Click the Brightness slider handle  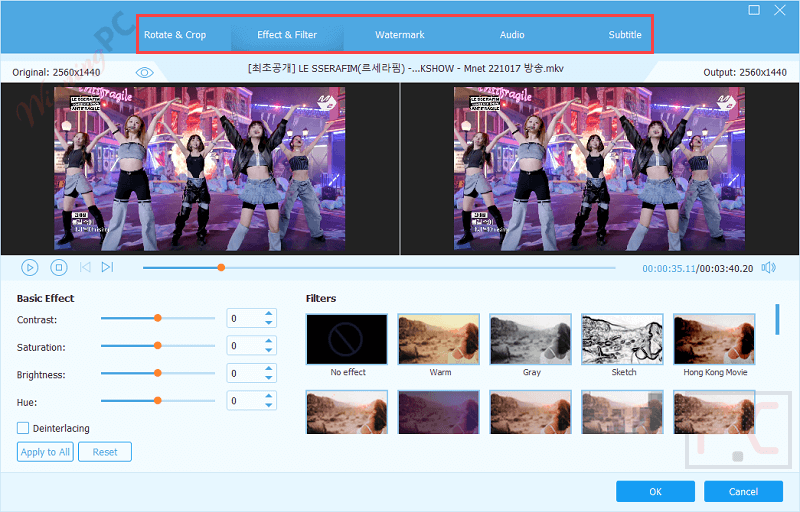(x=158, y=373)
